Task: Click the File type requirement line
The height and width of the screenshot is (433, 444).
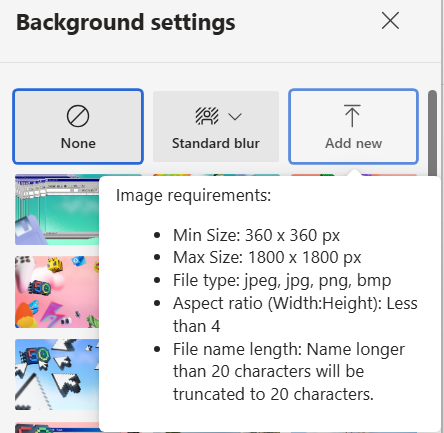Action: (x=282, y=280)
